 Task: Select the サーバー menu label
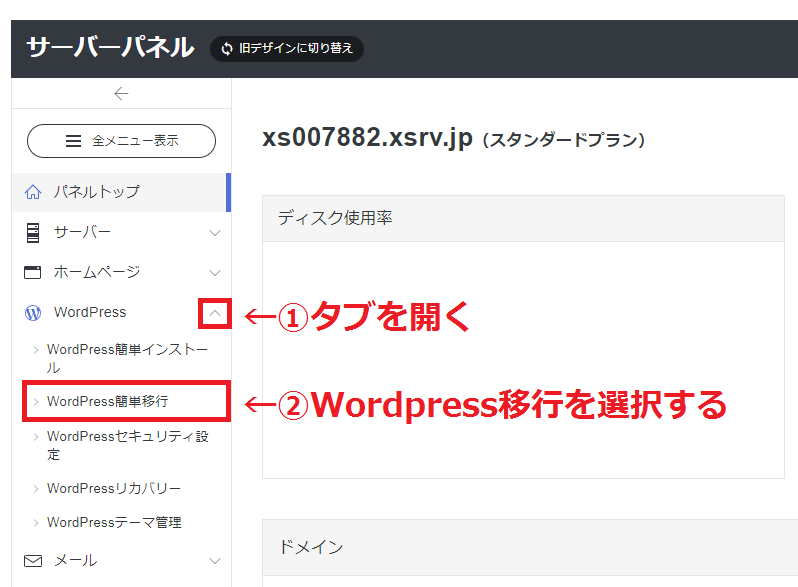pos(82,232)
